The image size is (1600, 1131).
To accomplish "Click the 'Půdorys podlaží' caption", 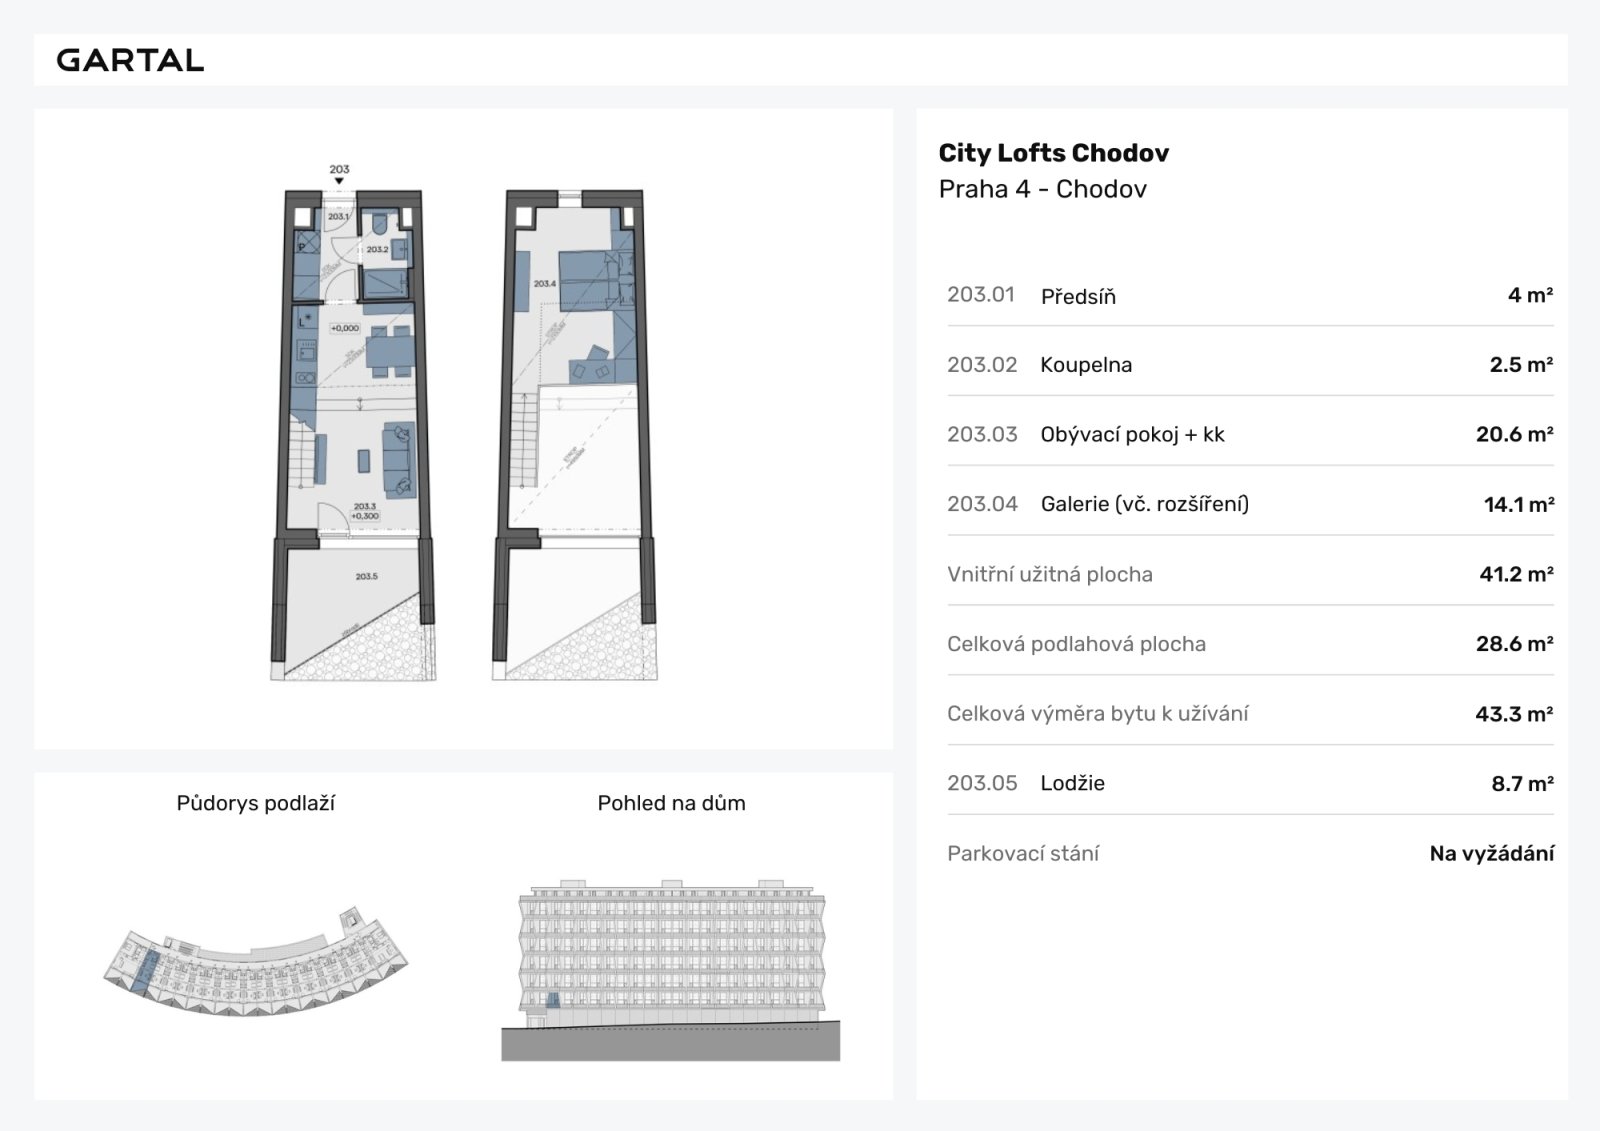I will 255,803.
